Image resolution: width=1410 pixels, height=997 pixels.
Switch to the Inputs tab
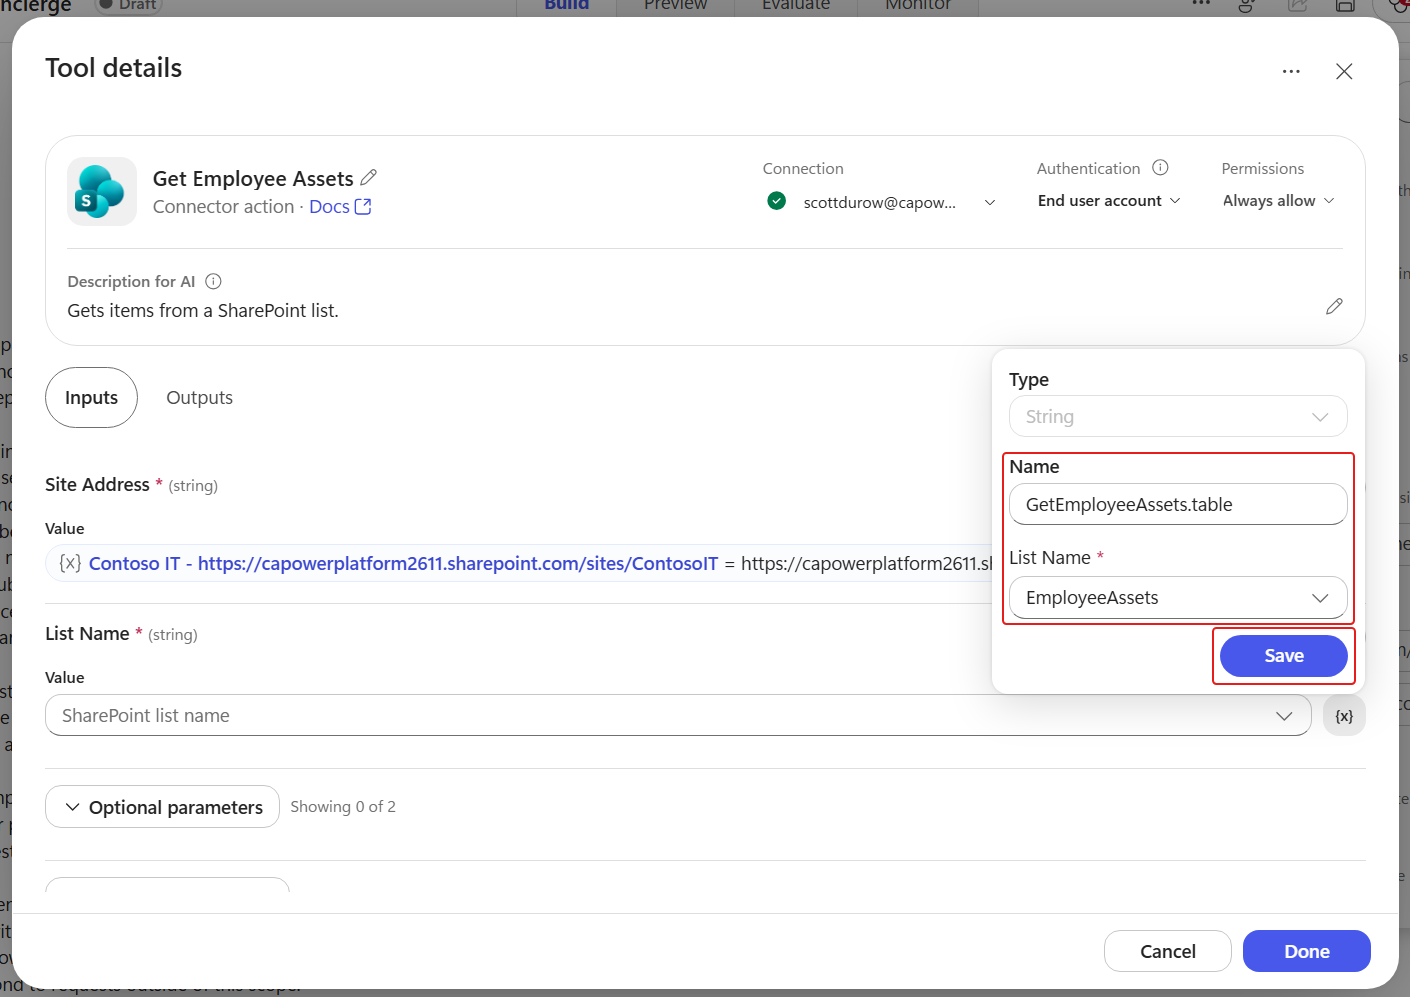(x=91, y=398)
